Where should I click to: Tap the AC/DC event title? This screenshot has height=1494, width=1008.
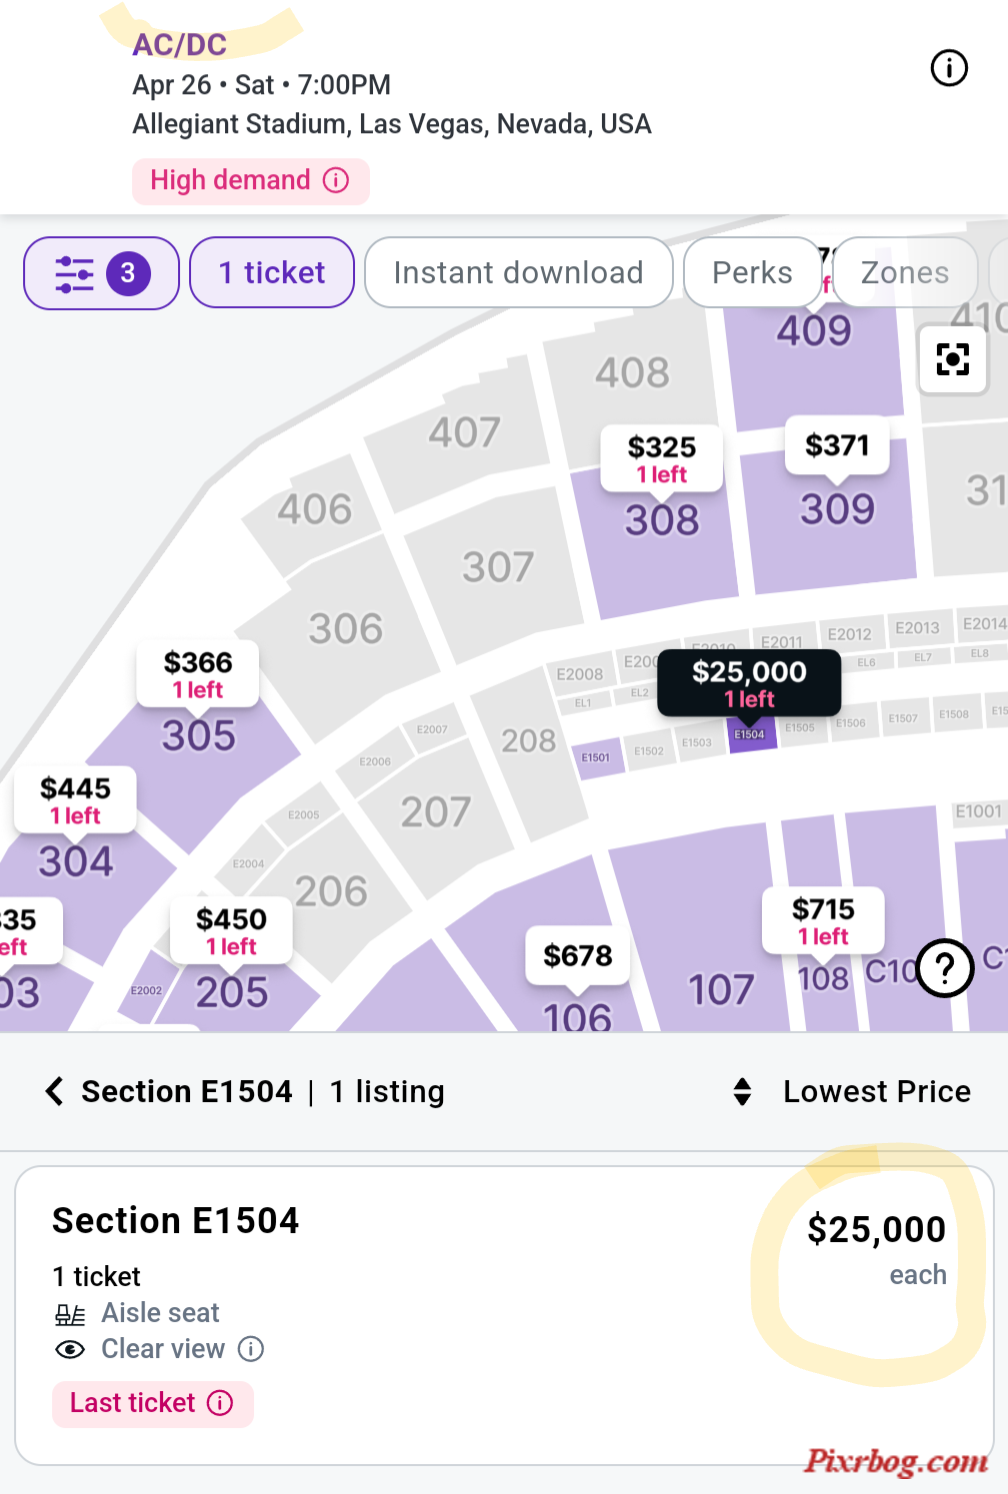point(180,44)
